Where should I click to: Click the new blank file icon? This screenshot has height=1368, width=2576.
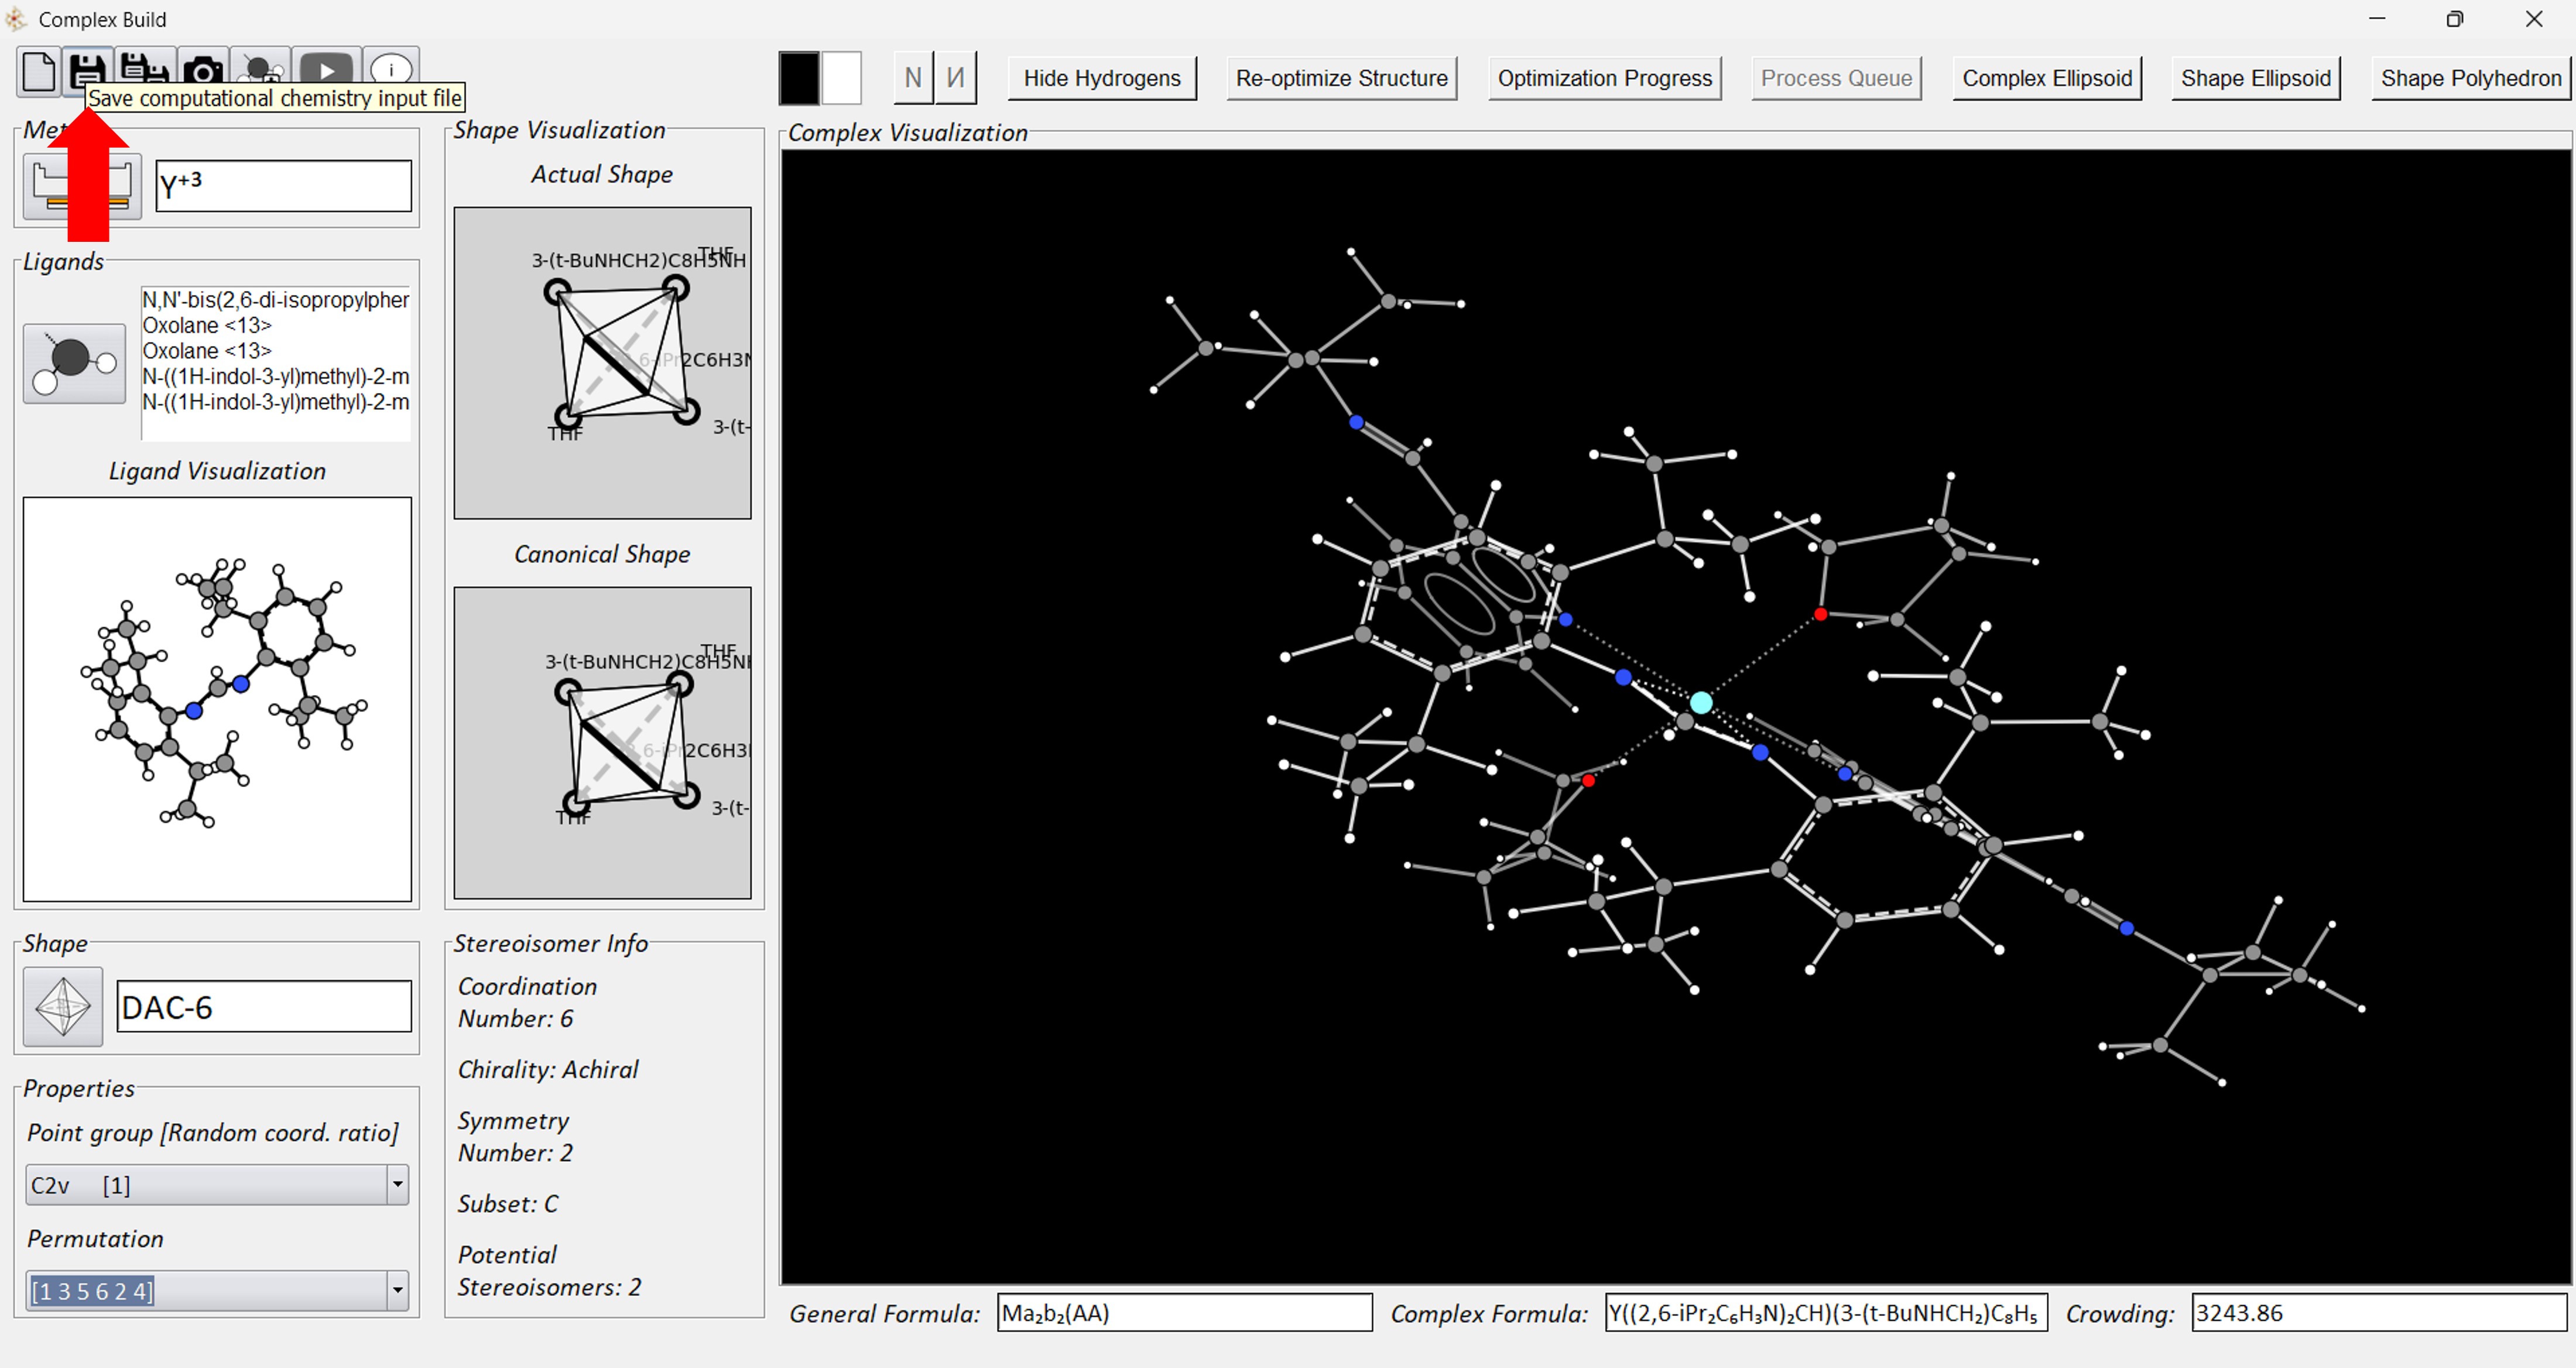pyautogui.click(x=38, y=71)
